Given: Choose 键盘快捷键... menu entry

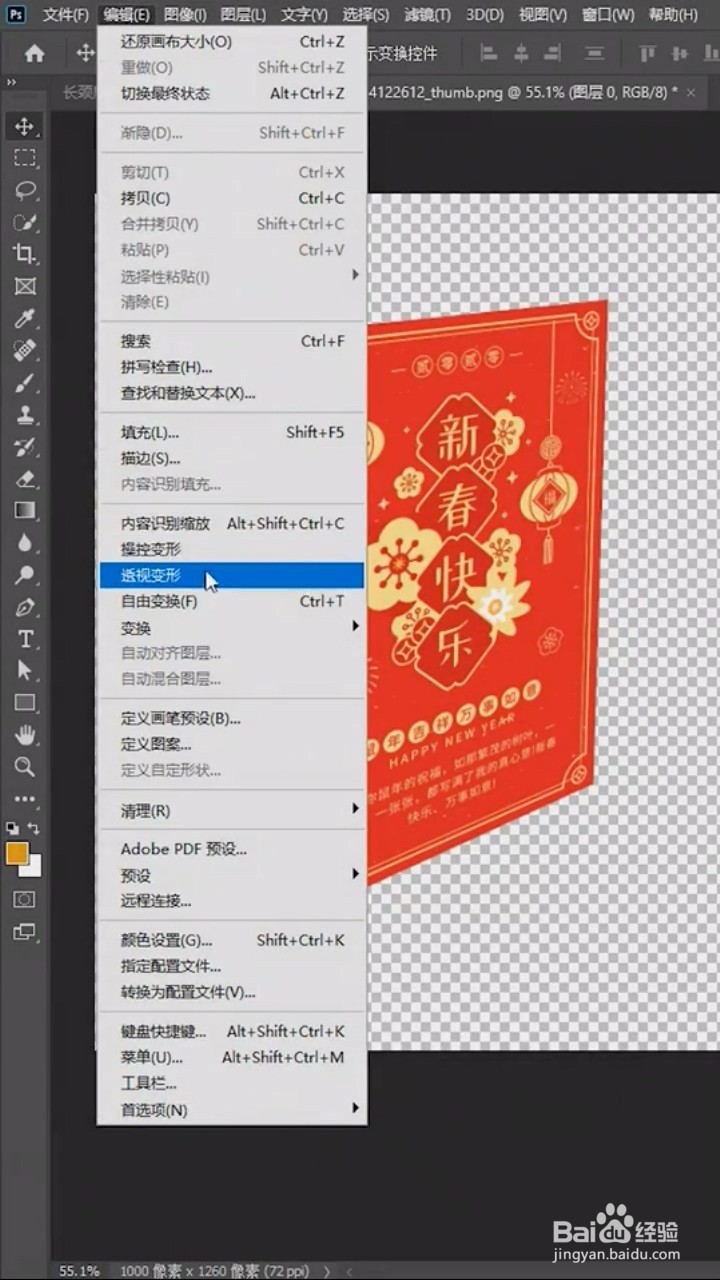Looking at the screenshot, I should (232, 1031).
